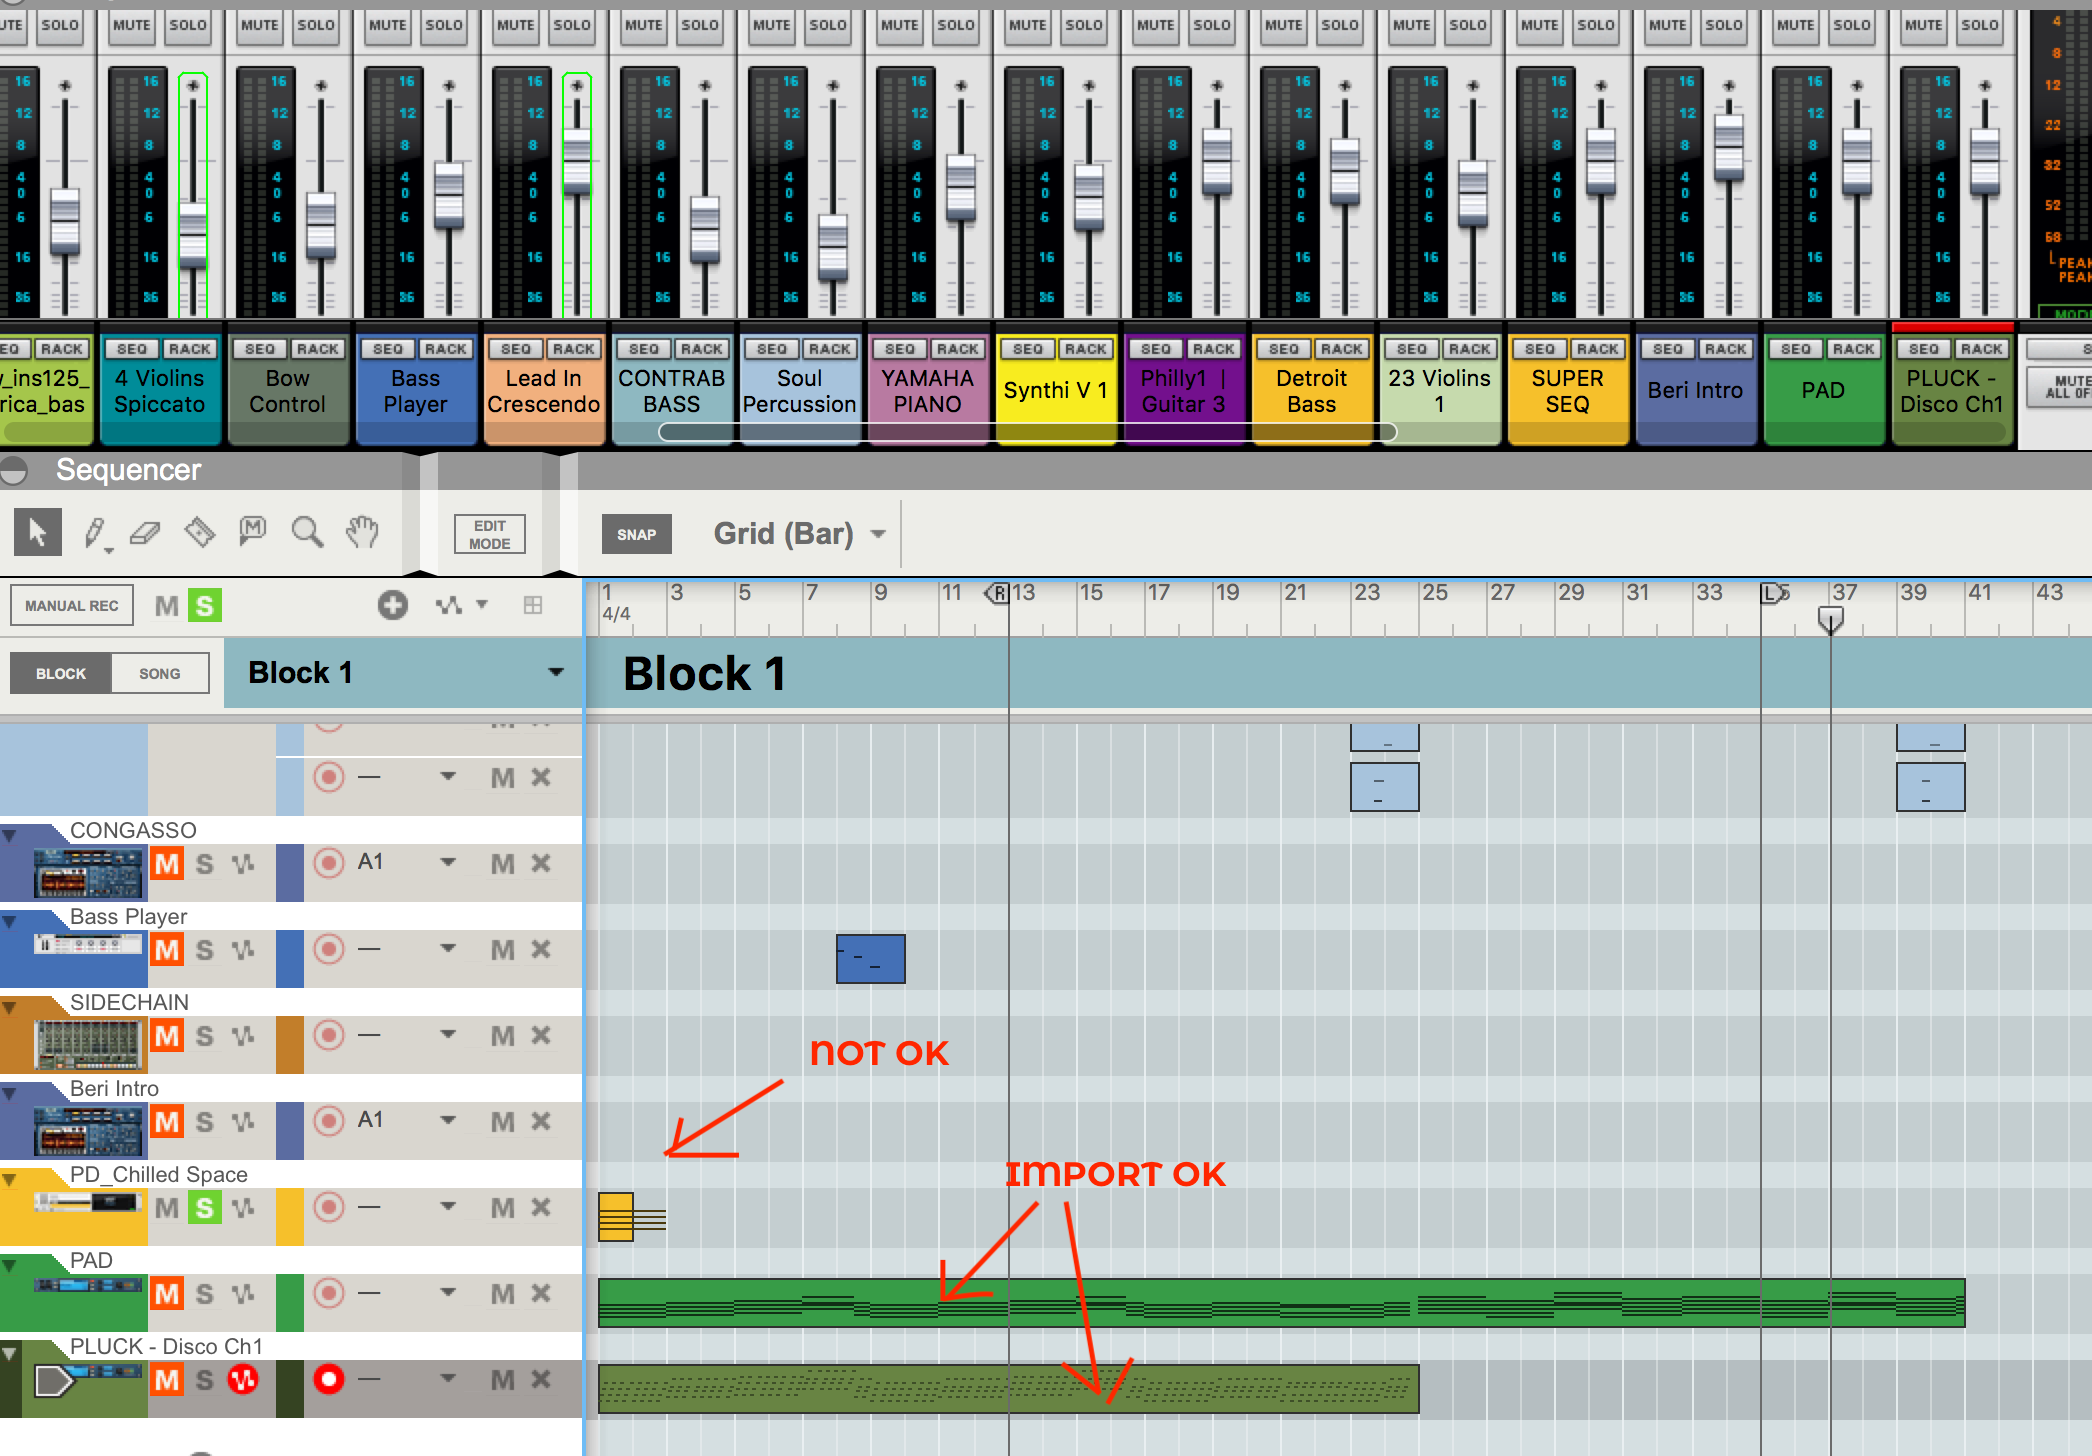
Task: Click the PAD green clip in sequencer
Action: point(1281,1303)
